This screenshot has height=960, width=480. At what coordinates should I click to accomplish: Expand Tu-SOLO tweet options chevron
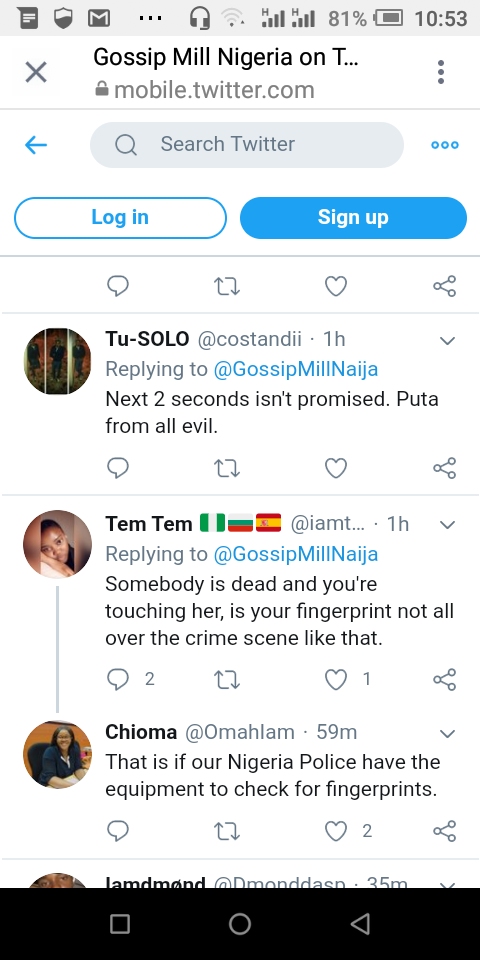pyautogui.click(x=448, y=340)
